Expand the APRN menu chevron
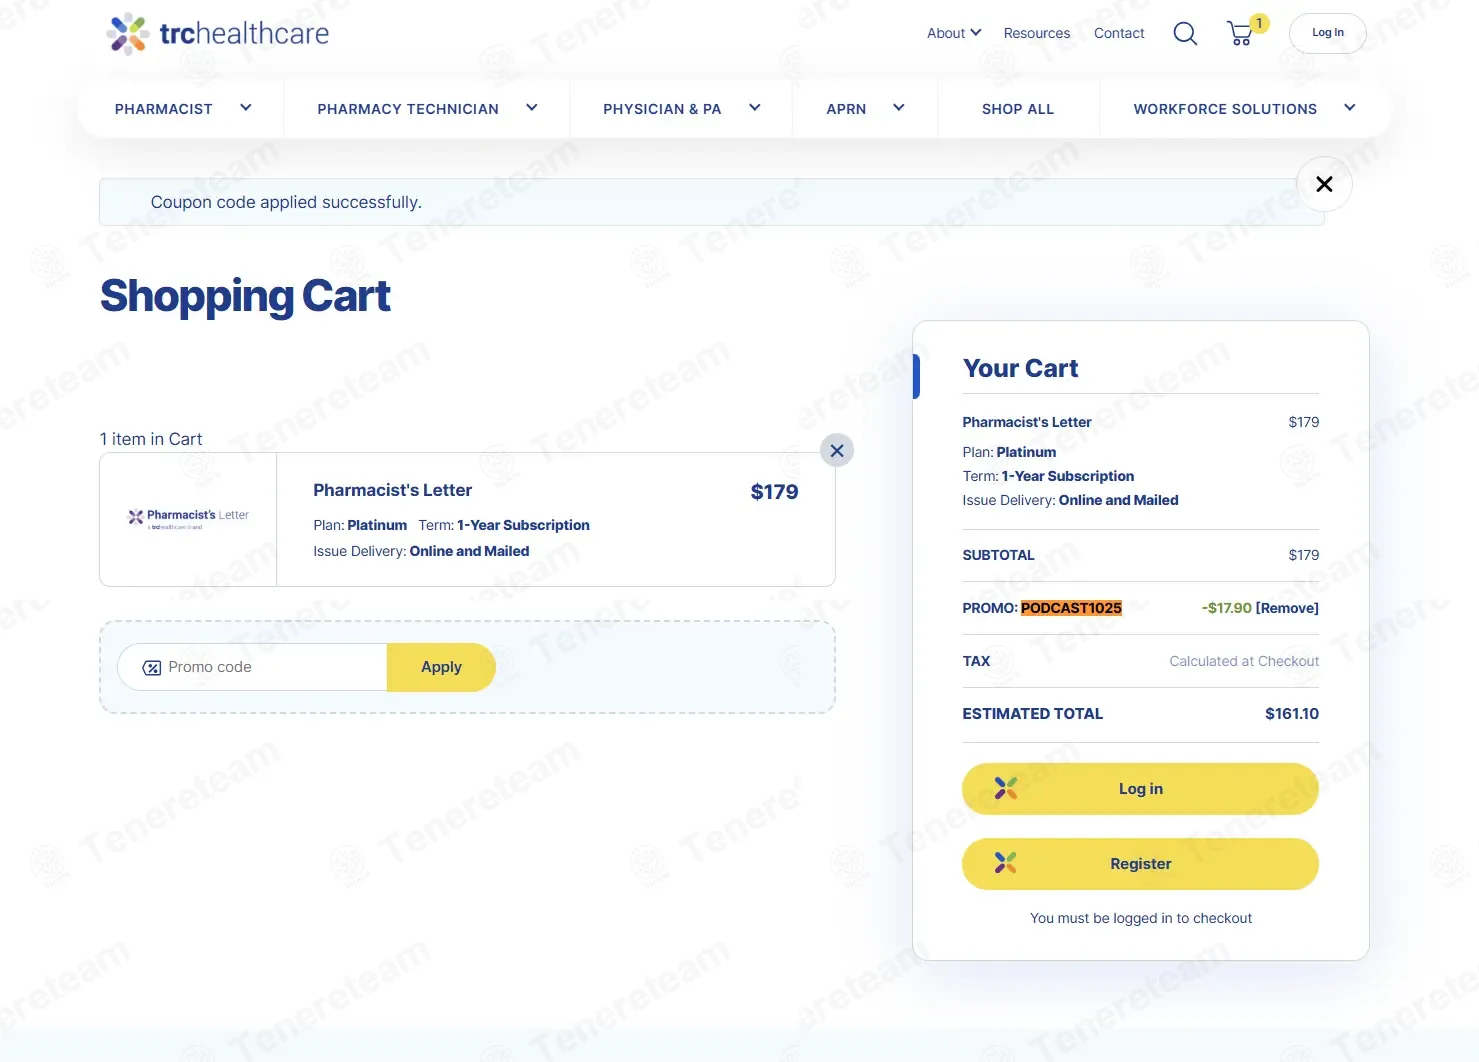This screenshot has width=1479, height=1062. (899, 108)
